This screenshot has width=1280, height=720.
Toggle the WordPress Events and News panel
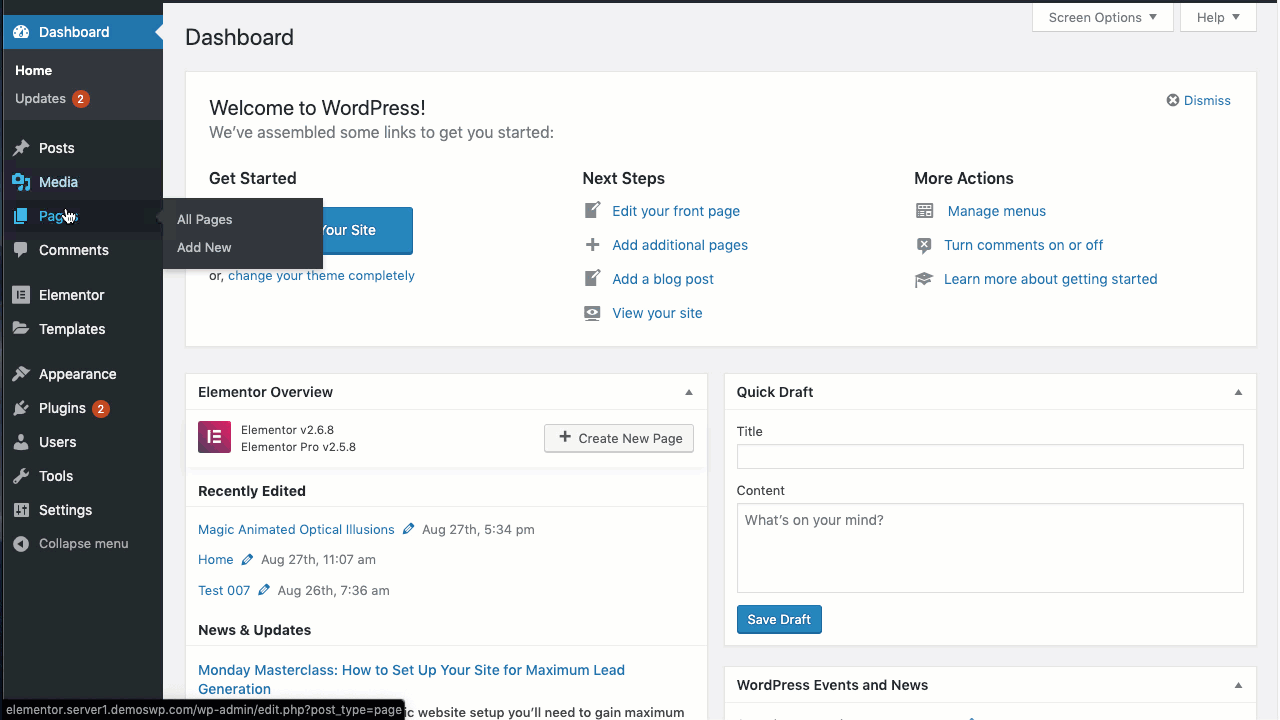pyautogui.click(x=1238, y=685)
